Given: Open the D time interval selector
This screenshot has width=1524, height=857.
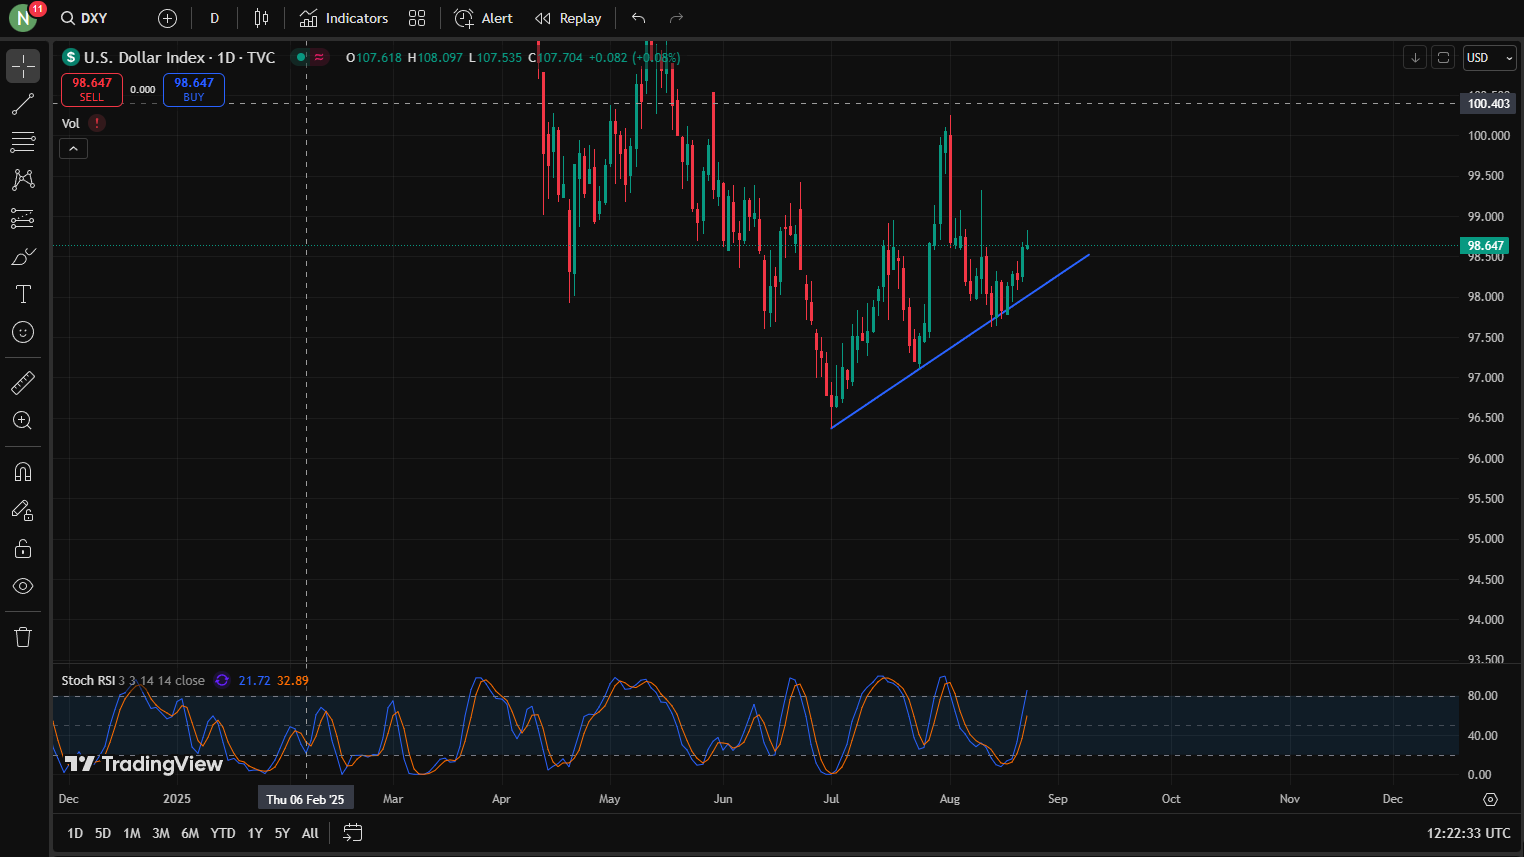Looking at the screenshot, I should pos(214,18).
